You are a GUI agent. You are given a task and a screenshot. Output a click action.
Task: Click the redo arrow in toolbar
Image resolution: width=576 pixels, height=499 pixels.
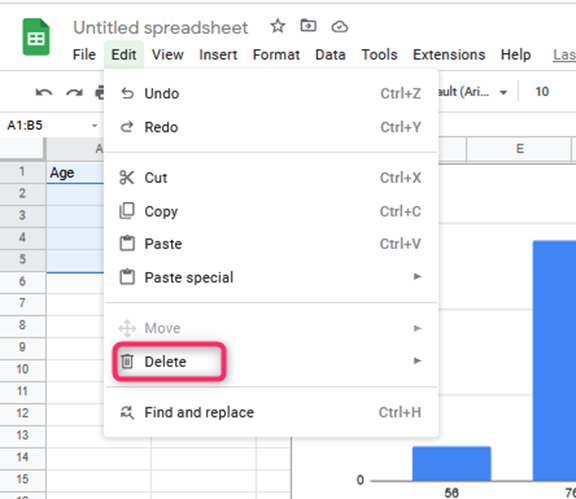(x=74, y=92)
